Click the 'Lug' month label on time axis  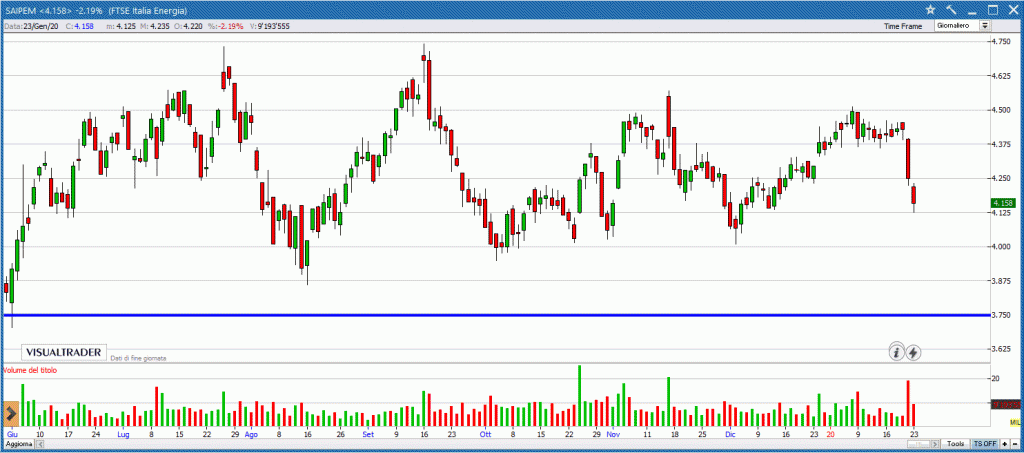[x=123, y=433]
